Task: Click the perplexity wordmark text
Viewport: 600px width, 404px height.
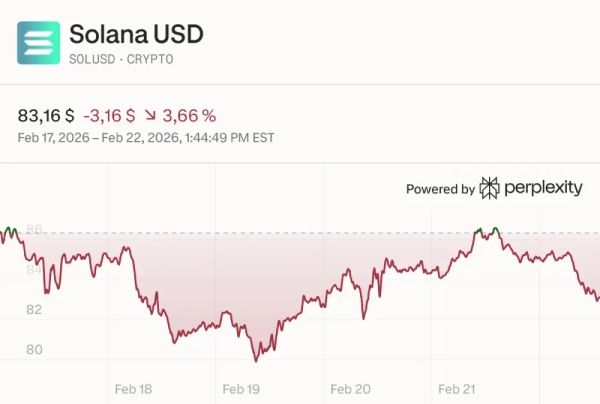Action: click(x=543, y=188)
